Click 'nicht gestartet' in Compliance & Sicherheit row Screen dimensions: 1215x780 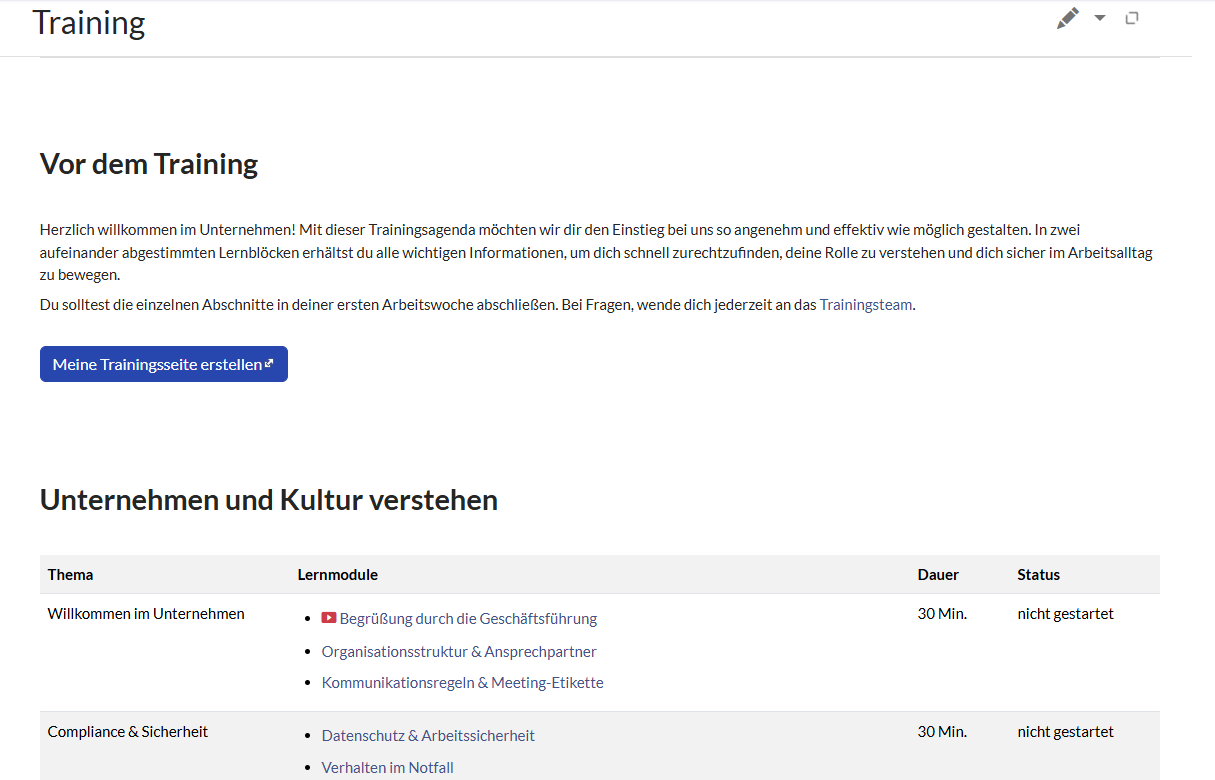coord(1065,731)
